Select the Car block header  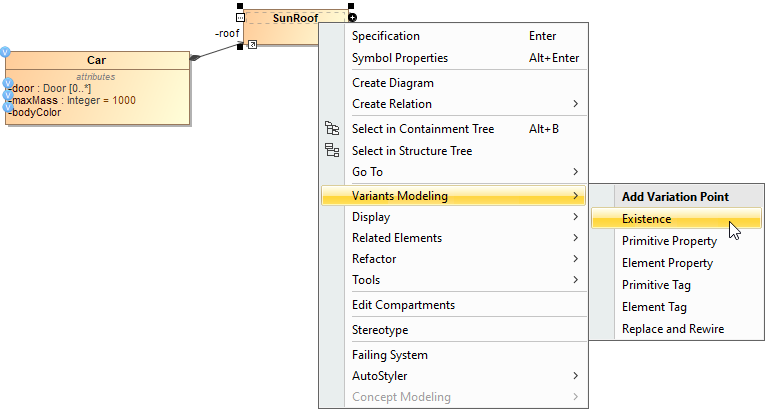pyautogui.click(x=96, y=60)
